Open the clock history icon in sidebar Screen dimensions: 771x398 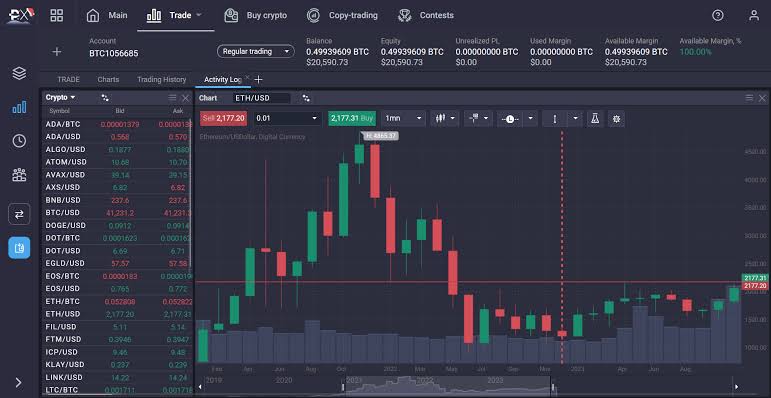(19, 141)
